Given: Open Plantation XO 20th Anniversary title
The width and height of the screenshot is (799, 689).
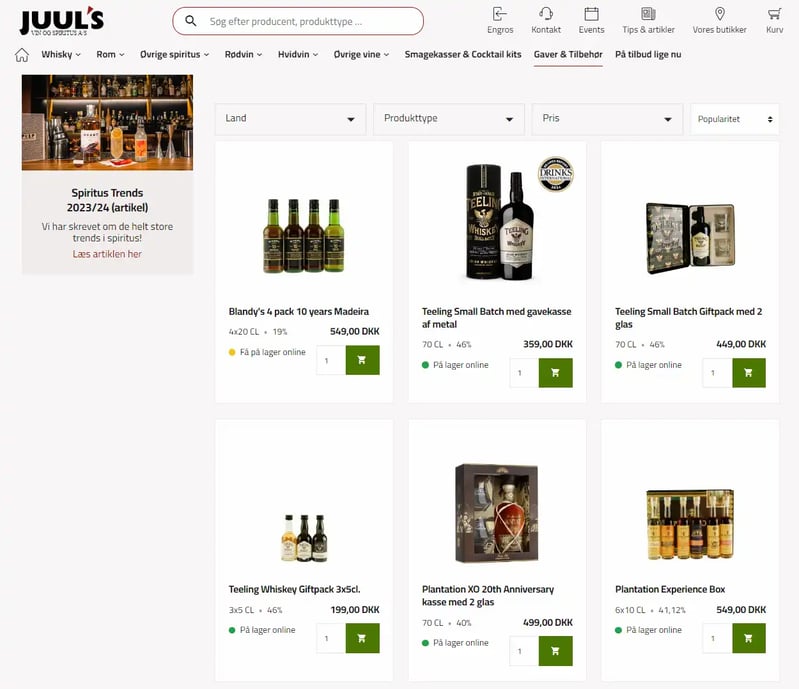Looking at the screenshot, I should 488,595.
